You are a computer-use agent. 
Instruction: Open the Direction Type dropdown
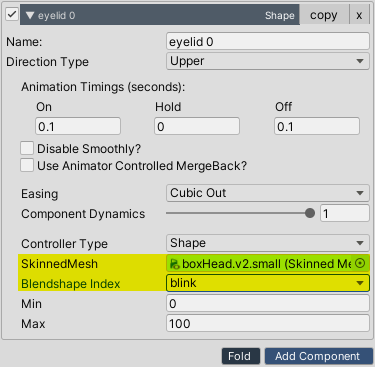[268, 61]
